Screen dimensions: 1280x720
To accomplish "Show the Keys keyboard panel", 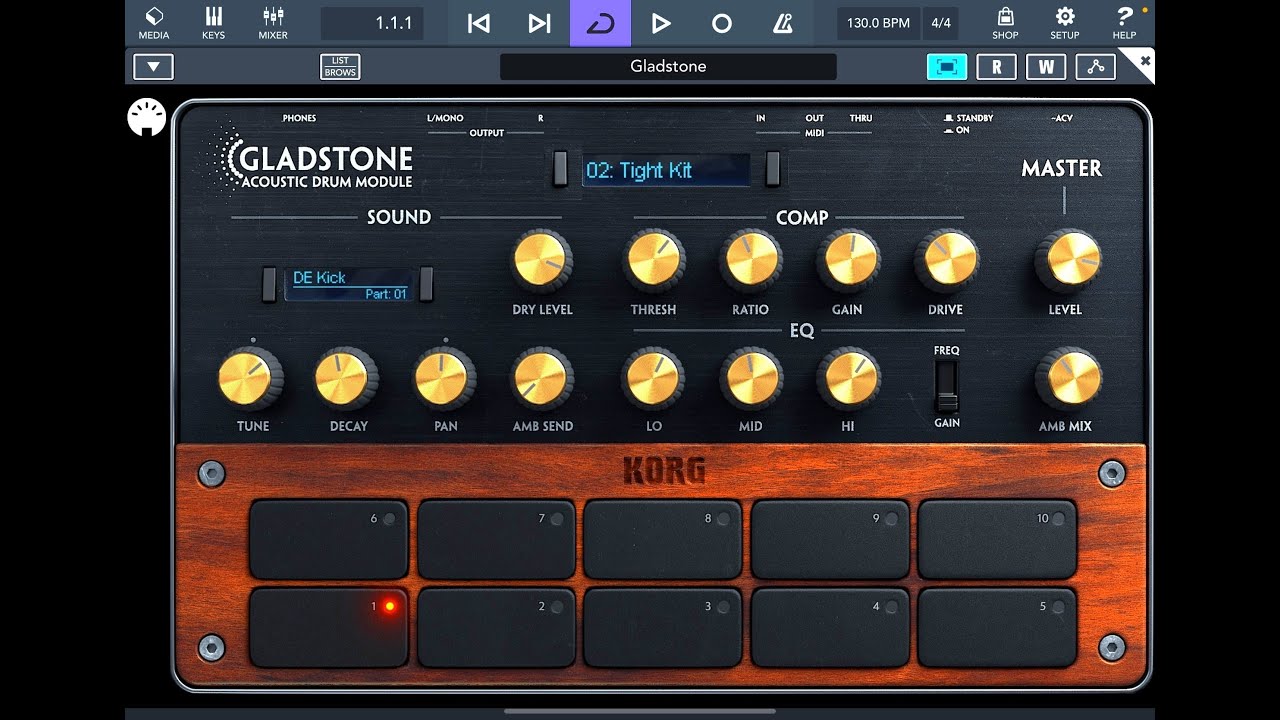I will [213, 23].
